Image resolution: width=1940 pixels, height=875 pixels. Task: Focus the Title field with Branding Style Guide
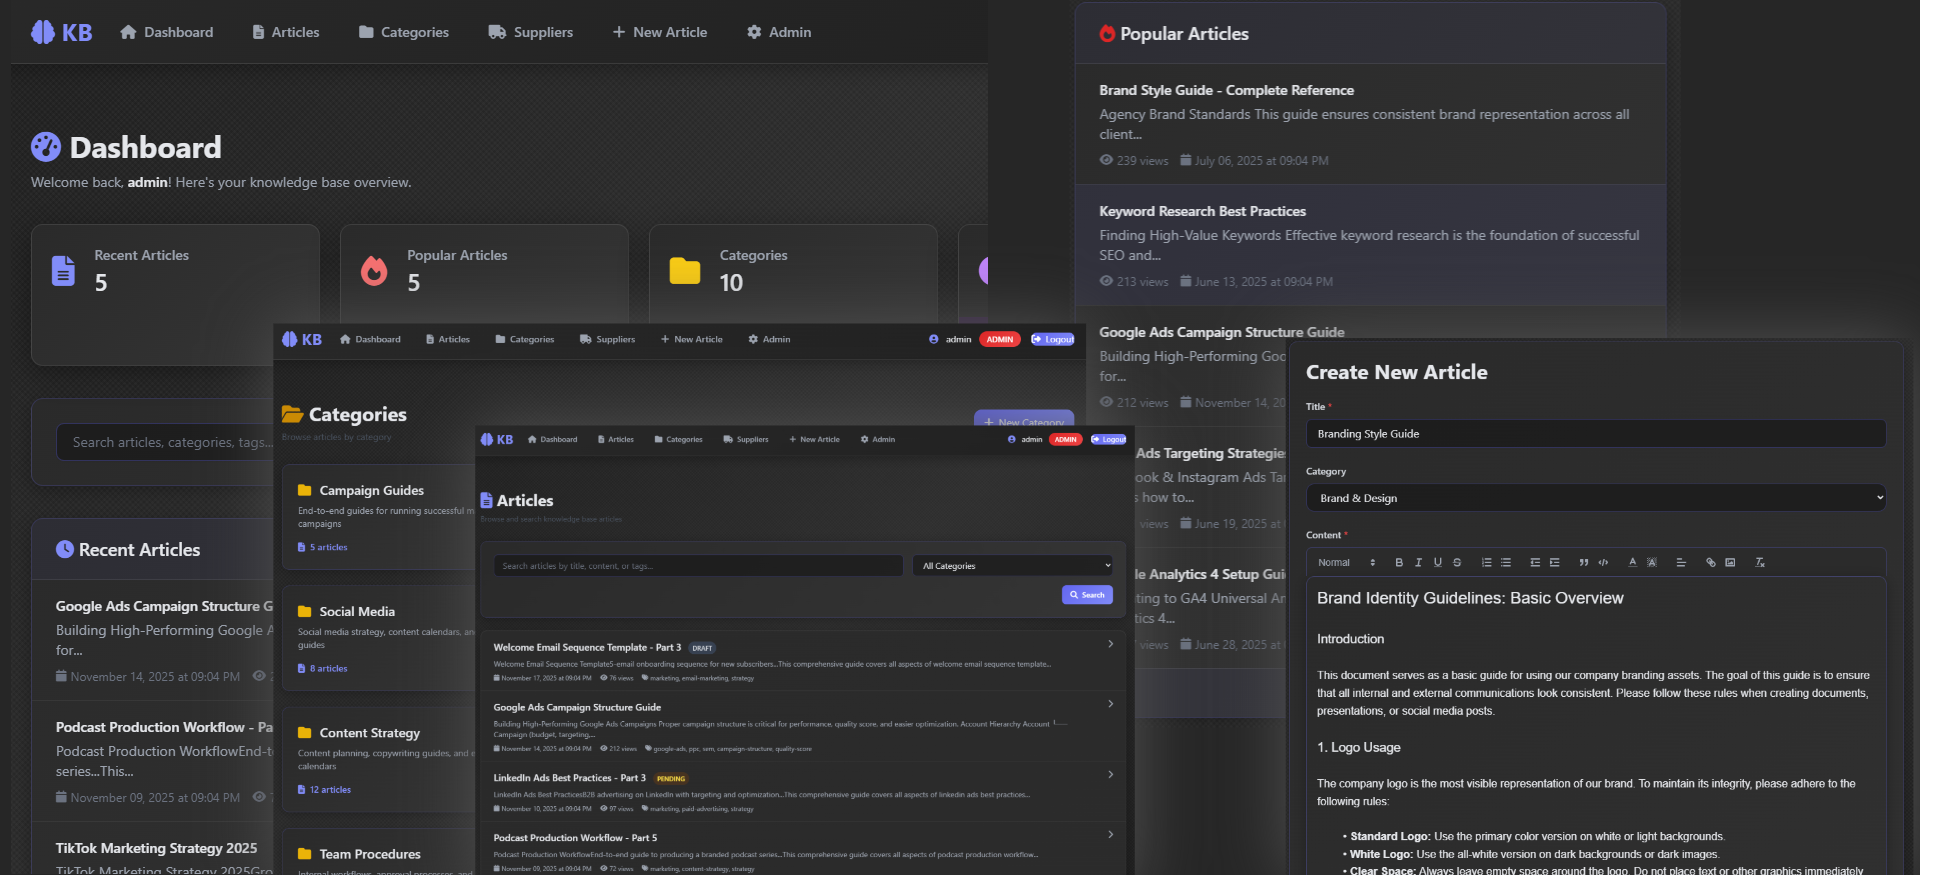[x=1596, y=434]
